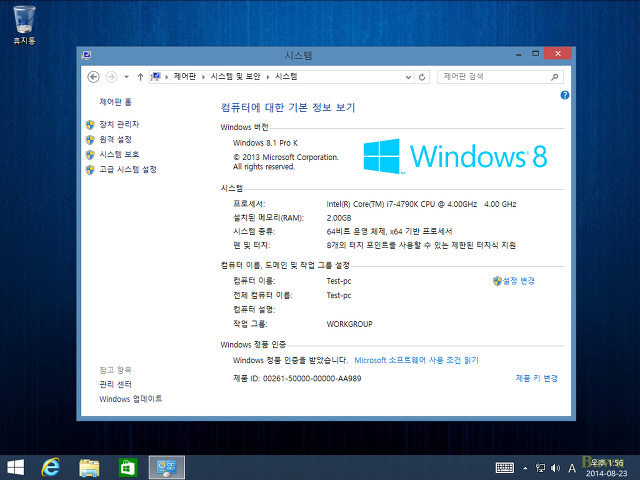Click the 설정 변경 link
640x480 pixels.
518,281
